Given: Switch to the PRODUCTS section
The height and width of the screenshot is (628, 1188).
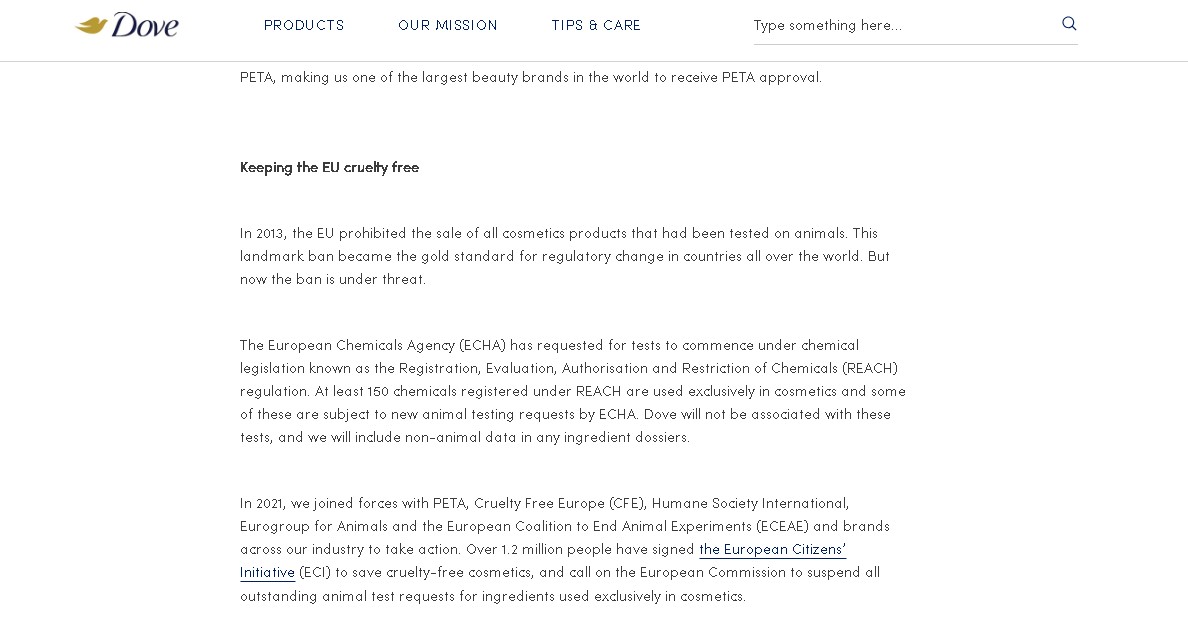Looking at the screenshot, I should 304,25.
